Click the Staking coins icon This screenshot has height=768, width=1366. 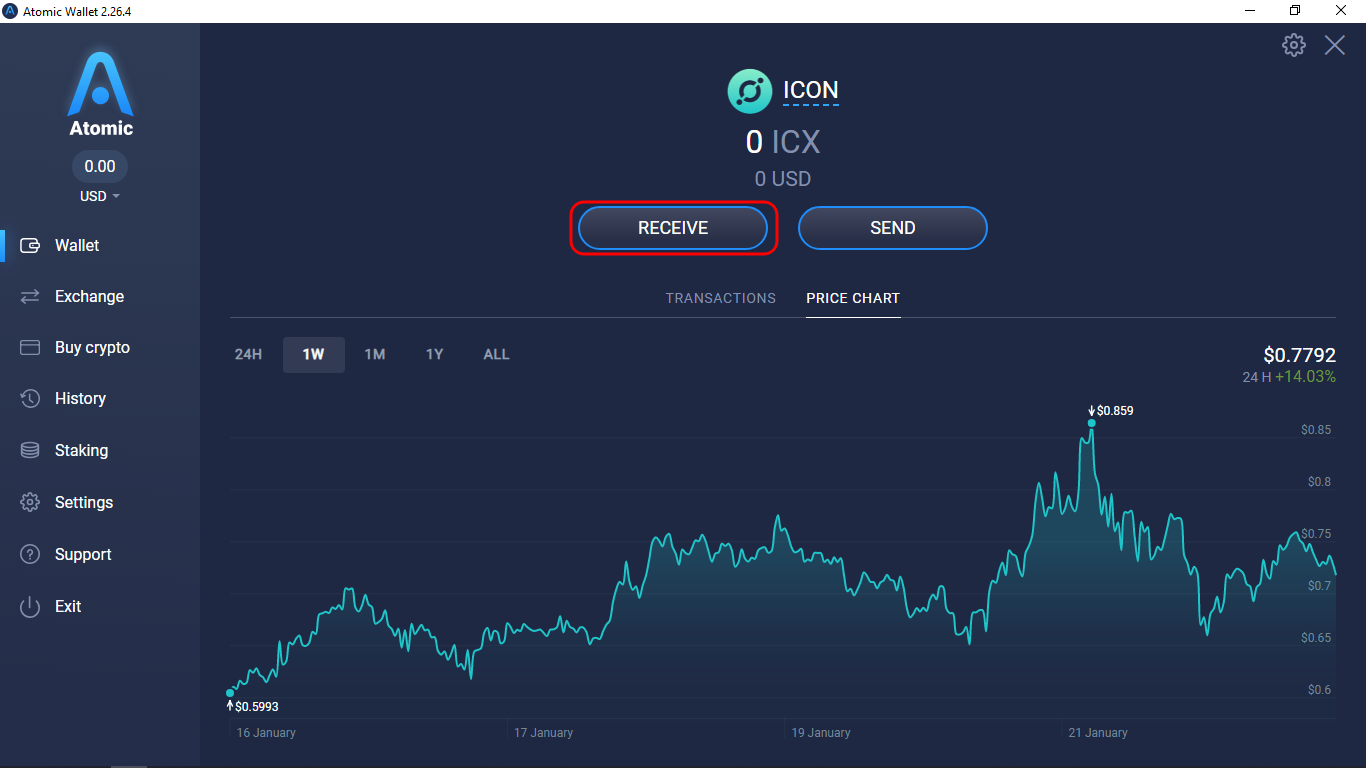click(30, 450)
